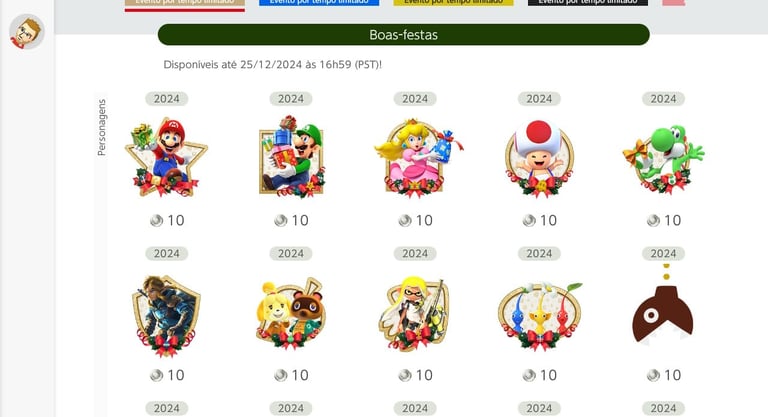Click the 2024 label above Peach
Image resolution: width=768 pixels, height=417 pixels.
pyautogui.click(x=415, y=98)
